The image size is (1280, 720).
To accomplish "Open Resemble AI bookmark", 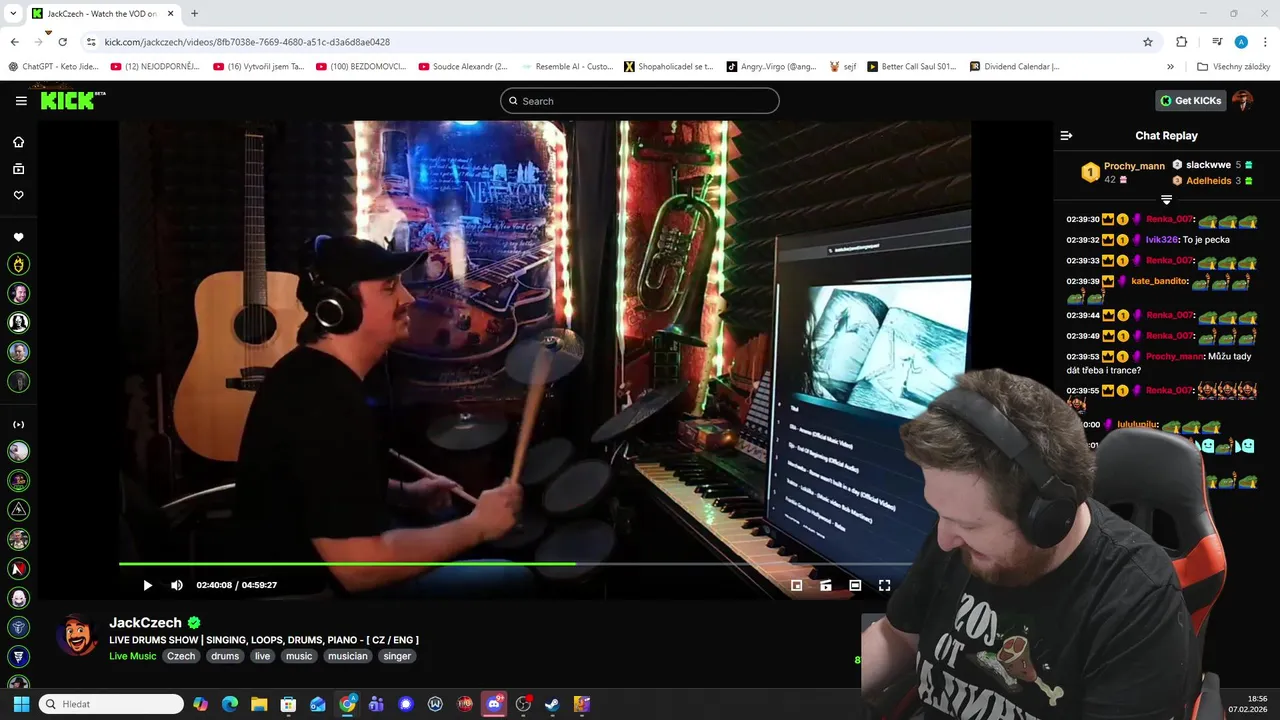I will tap(566, 67).
